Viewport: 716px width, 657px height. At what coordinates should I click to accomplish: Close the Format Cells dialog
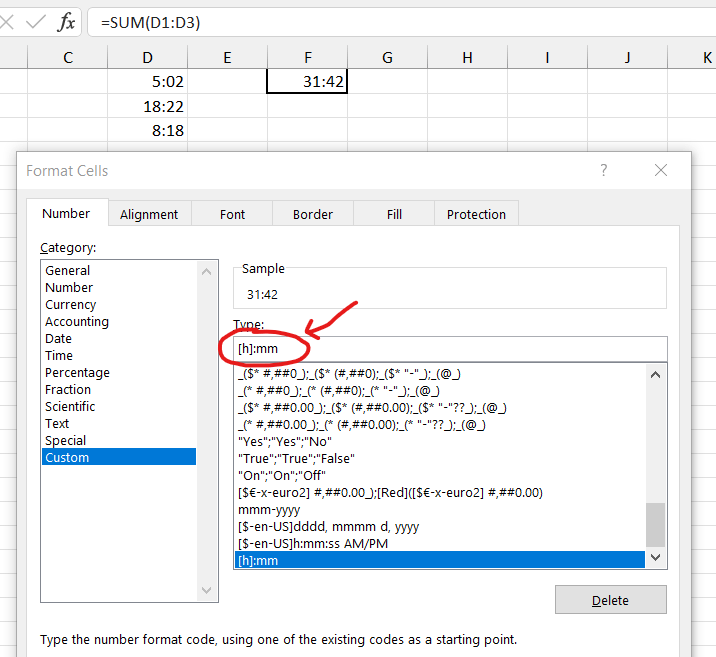[x=661, y=170]
